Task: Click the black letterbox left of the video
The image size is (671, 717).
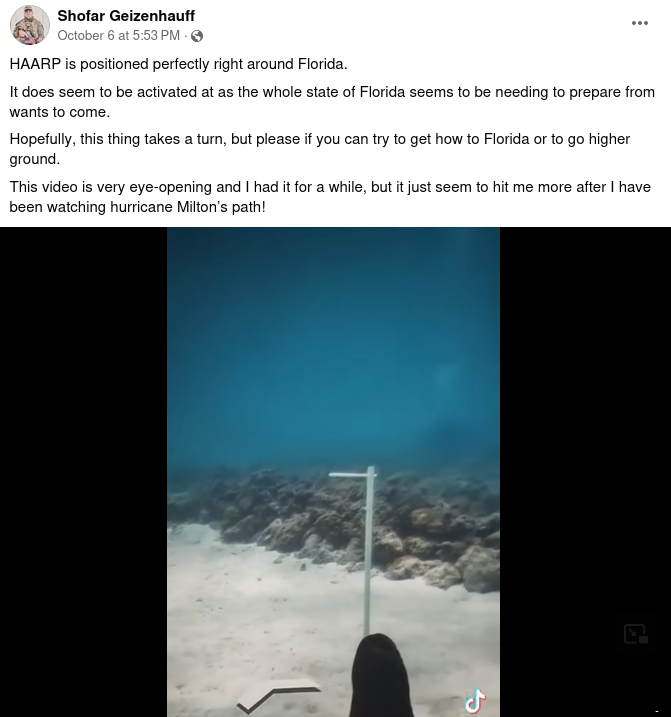Action: point(83,472)
